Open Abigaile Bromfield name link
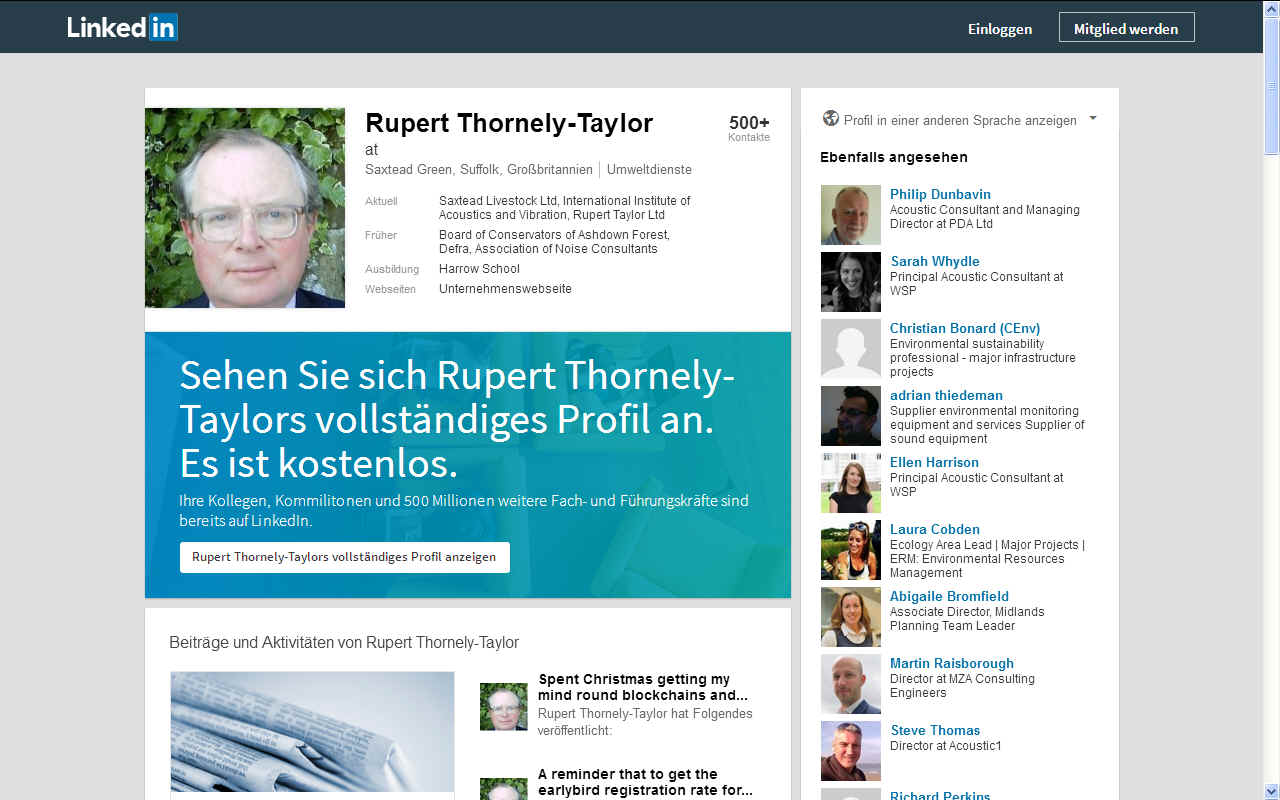Image resolution: width=1280 pixels, height=800 pixels. click(949, 596)
